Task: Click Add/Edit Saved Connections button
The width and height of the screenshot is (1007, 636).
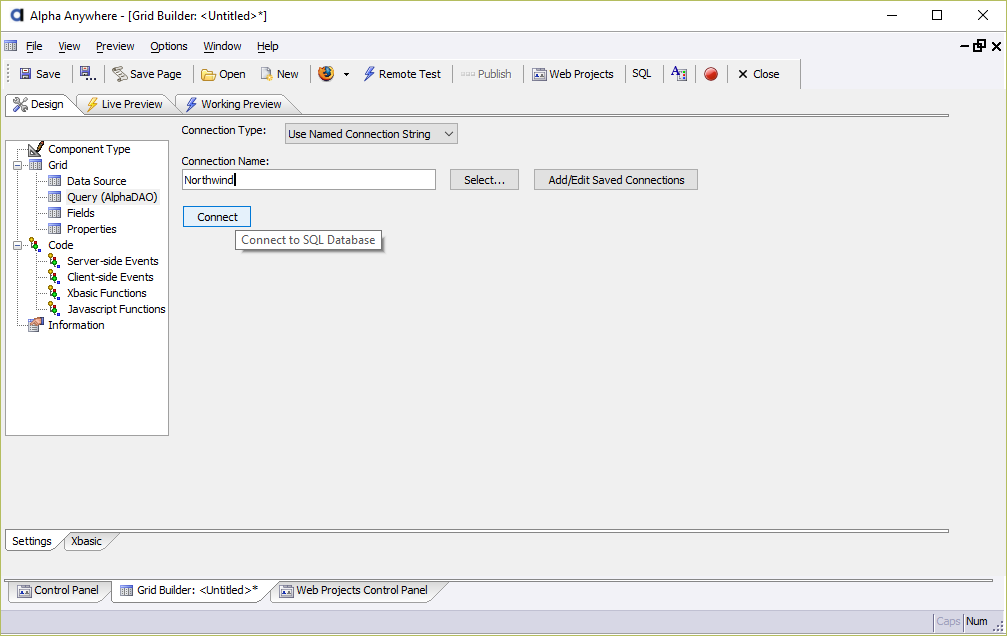Action: coord(616,180)
